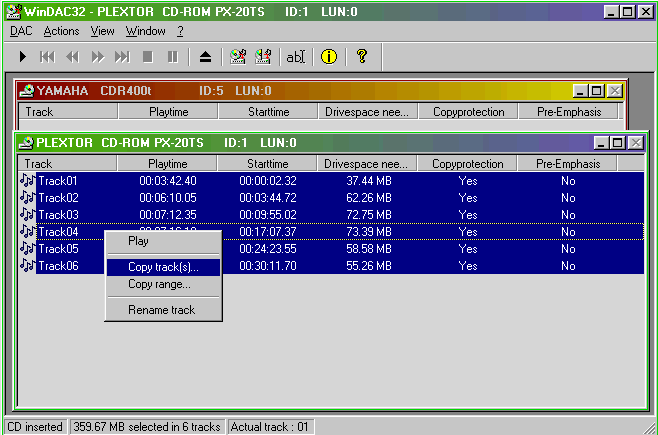The width and height of the screenshot is (658, 435).
Task: Click the music note icon of Track05
Action: 28,249
